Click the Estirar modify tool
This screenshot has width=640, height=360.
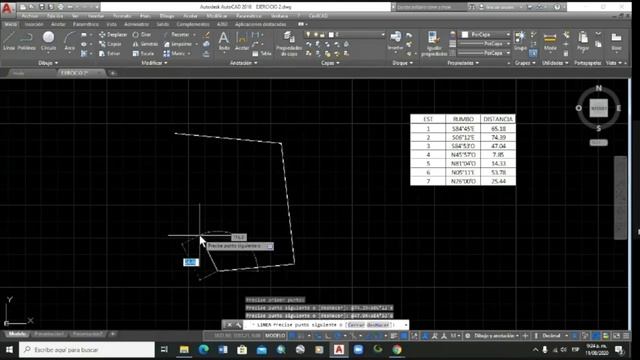[110, 53]
